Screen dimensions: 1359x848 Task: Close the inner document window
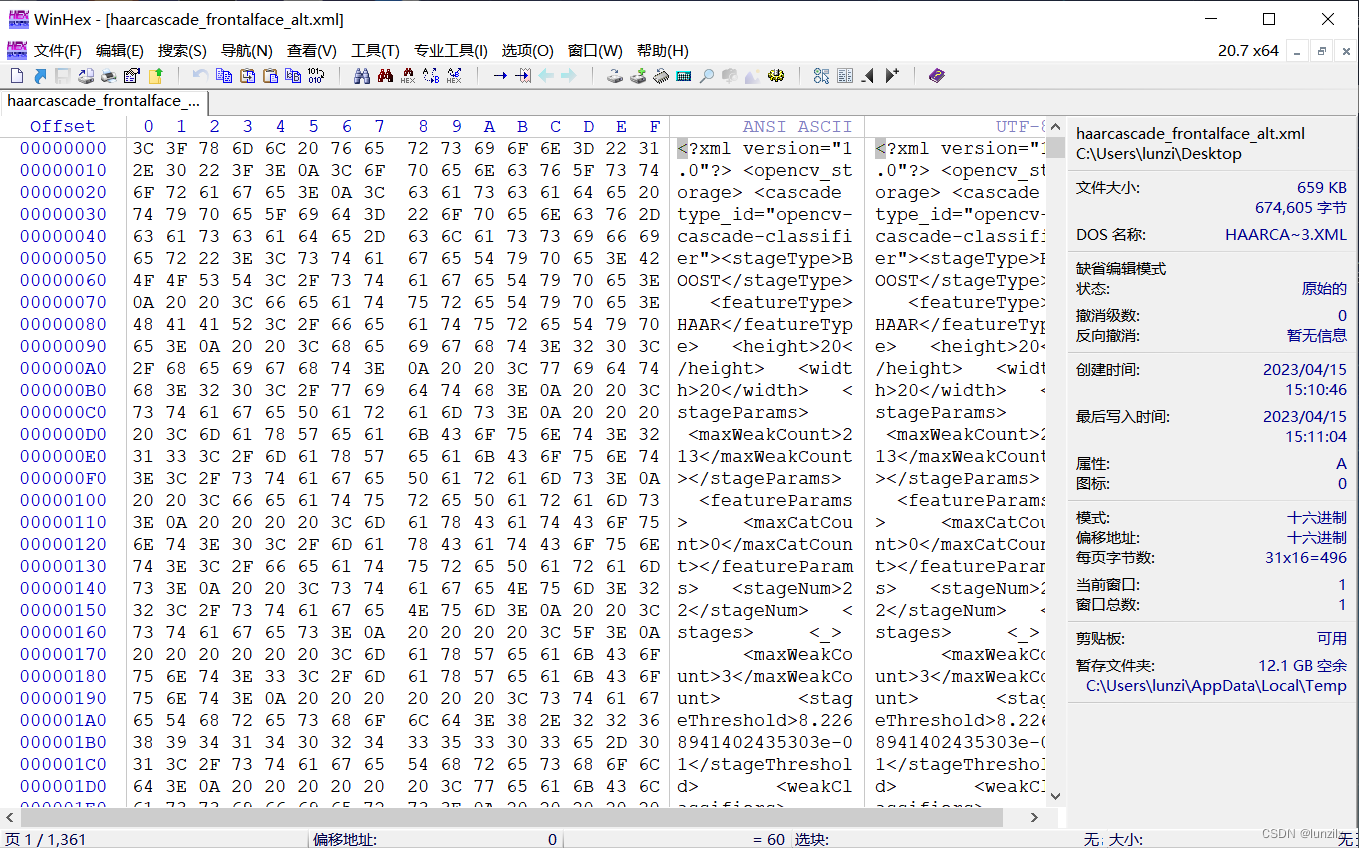(1346, 51)
